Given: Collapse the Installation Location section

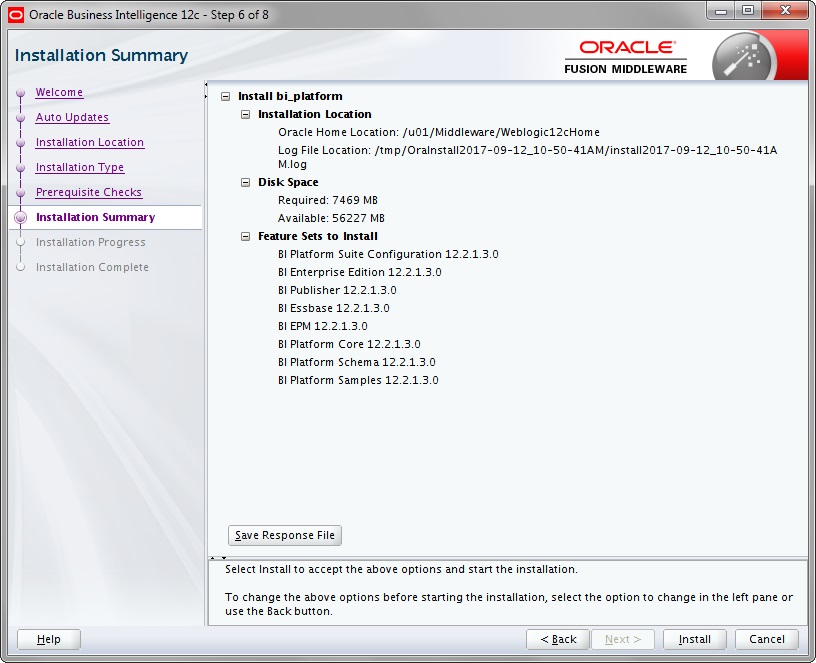Looking at the screenshot, I should pos(246,114).
